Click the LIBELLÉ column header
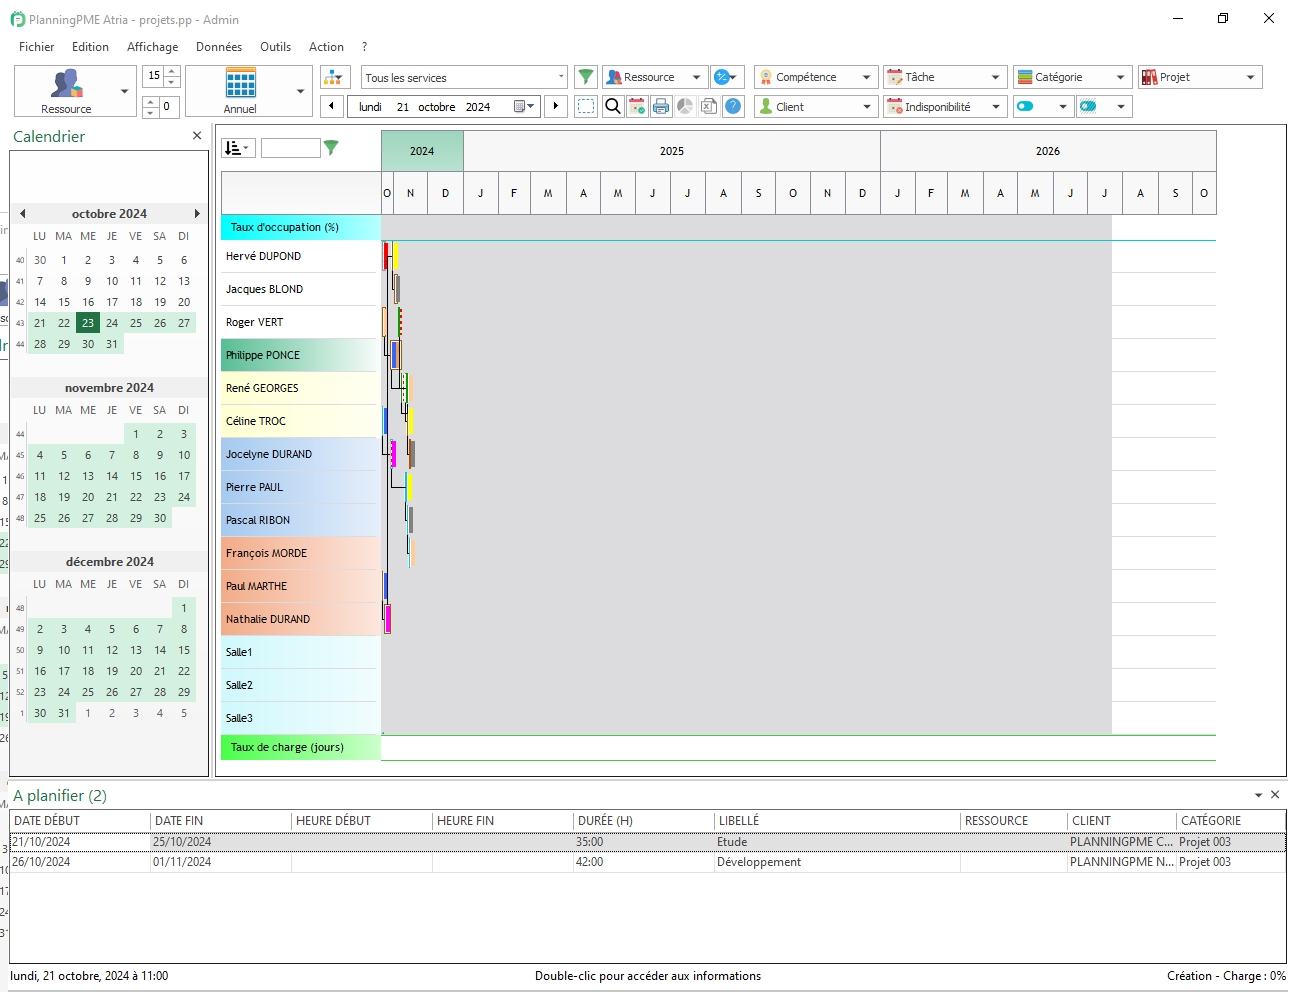This screenshot has height=992, width=1296. [837, 820]
